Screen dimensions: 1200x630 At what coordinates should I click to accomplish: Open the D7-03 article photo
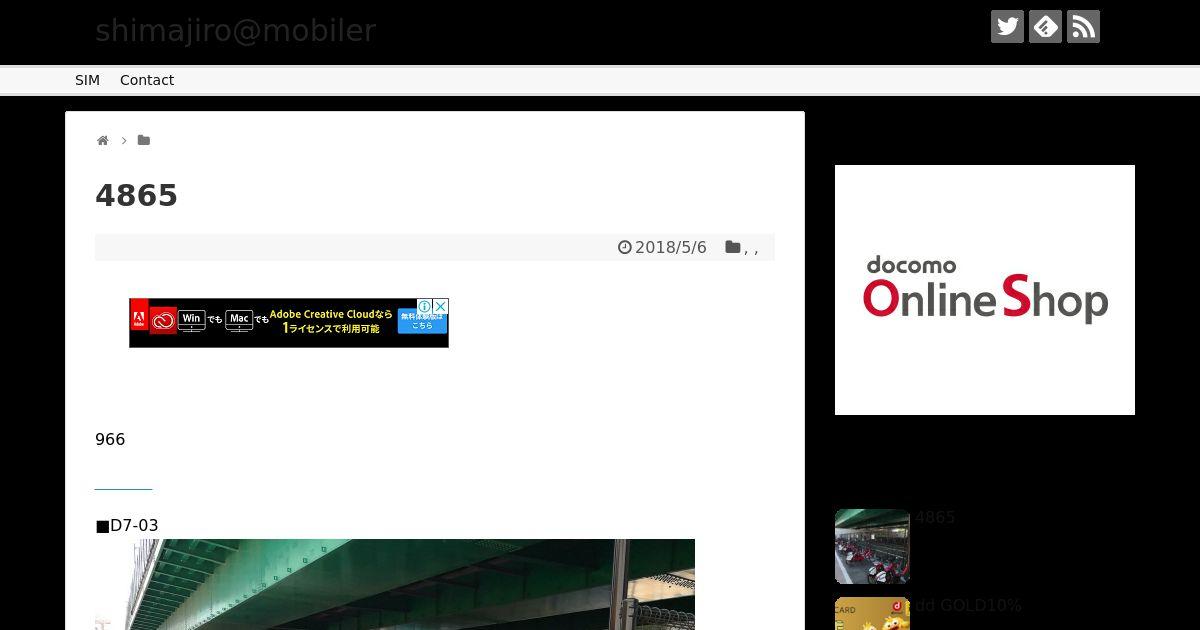[395, 584]
